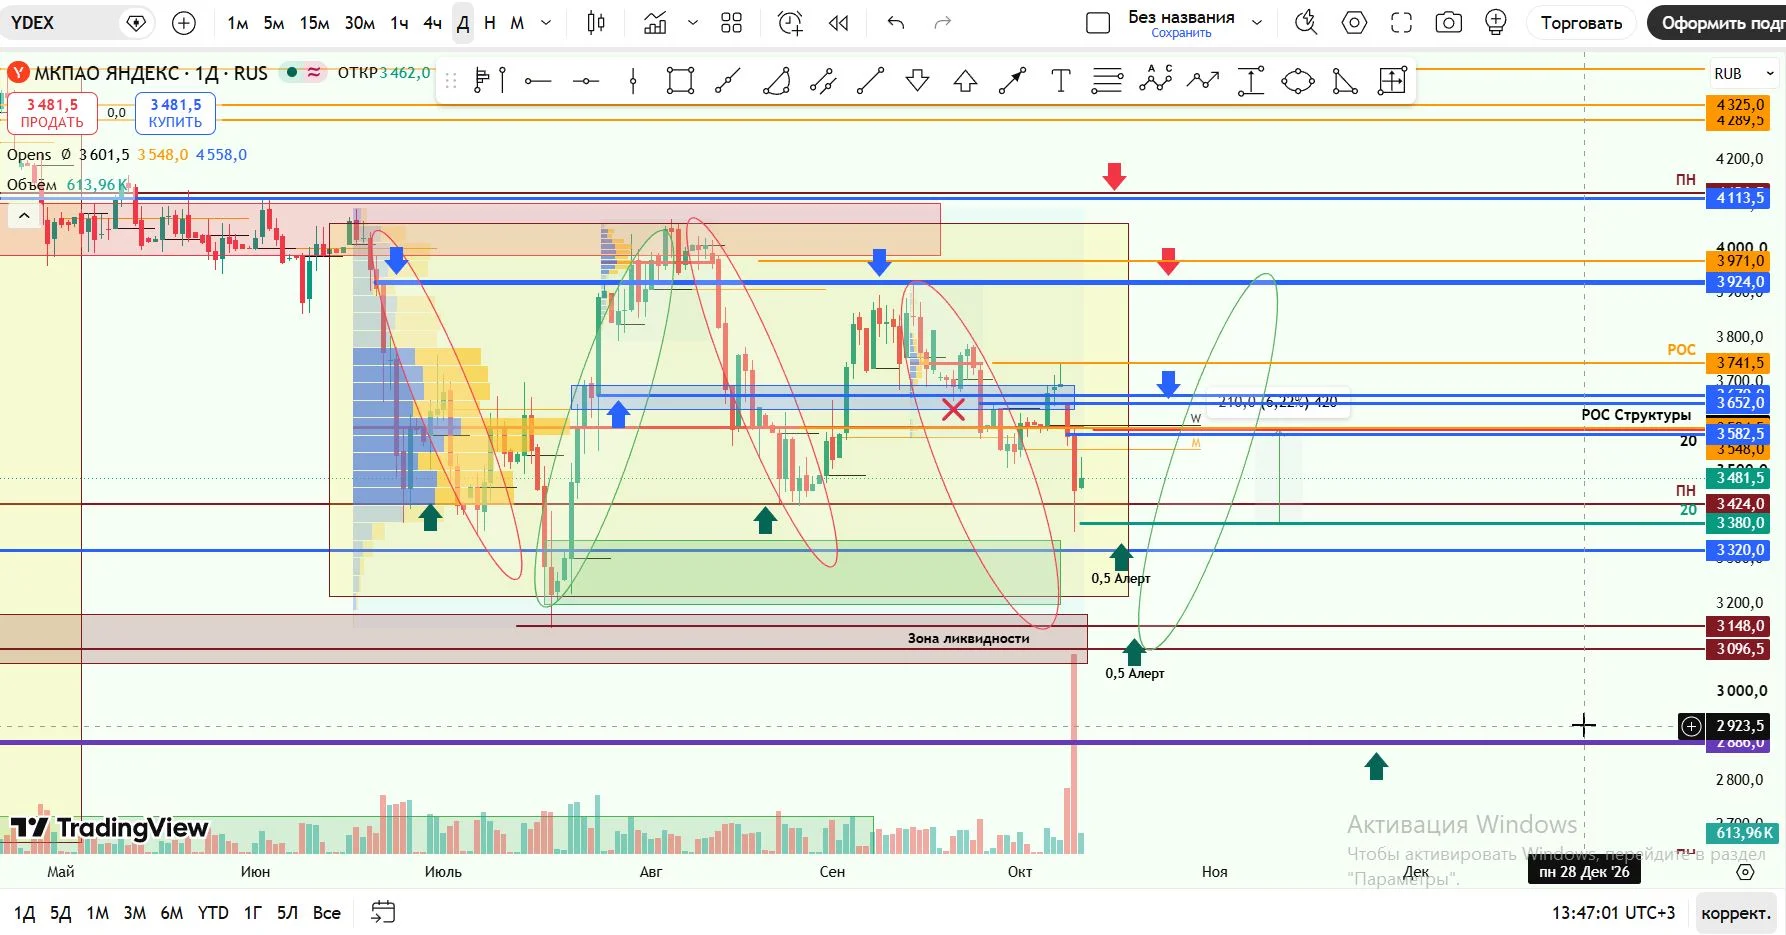This screenshot has width=1786, height=935.
Task: Click the Торговать button
Action: tap(1581, 23)
